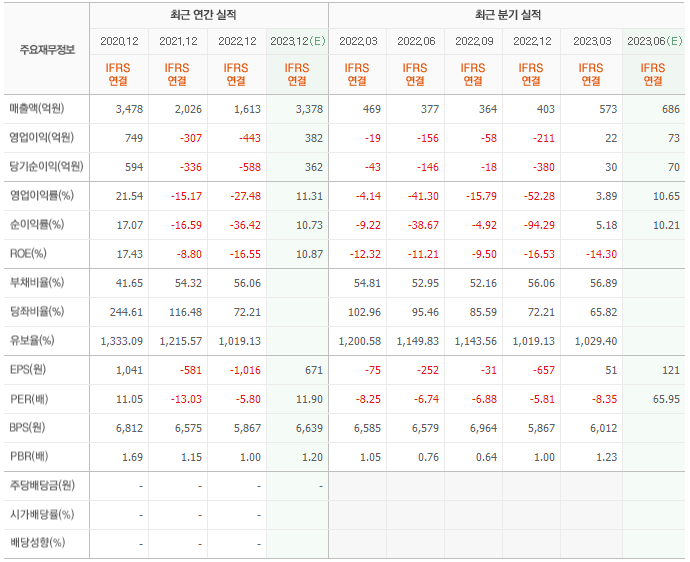690x562 pixels.
Task: Click the -307 operating profit value
Action: 191,138
